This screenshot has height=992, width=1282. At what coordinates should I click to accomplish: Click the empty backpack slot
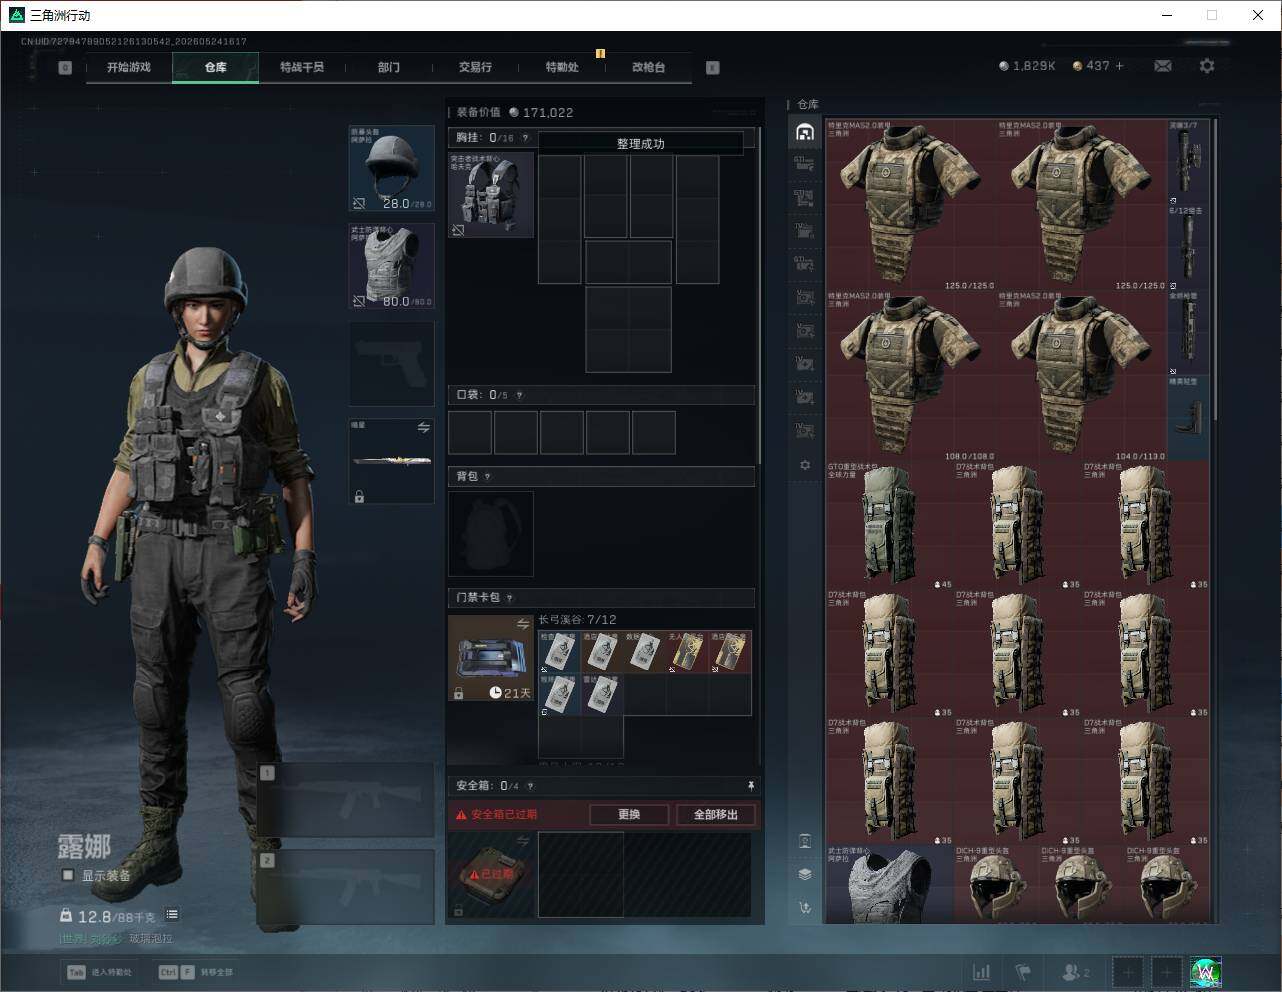491,534
